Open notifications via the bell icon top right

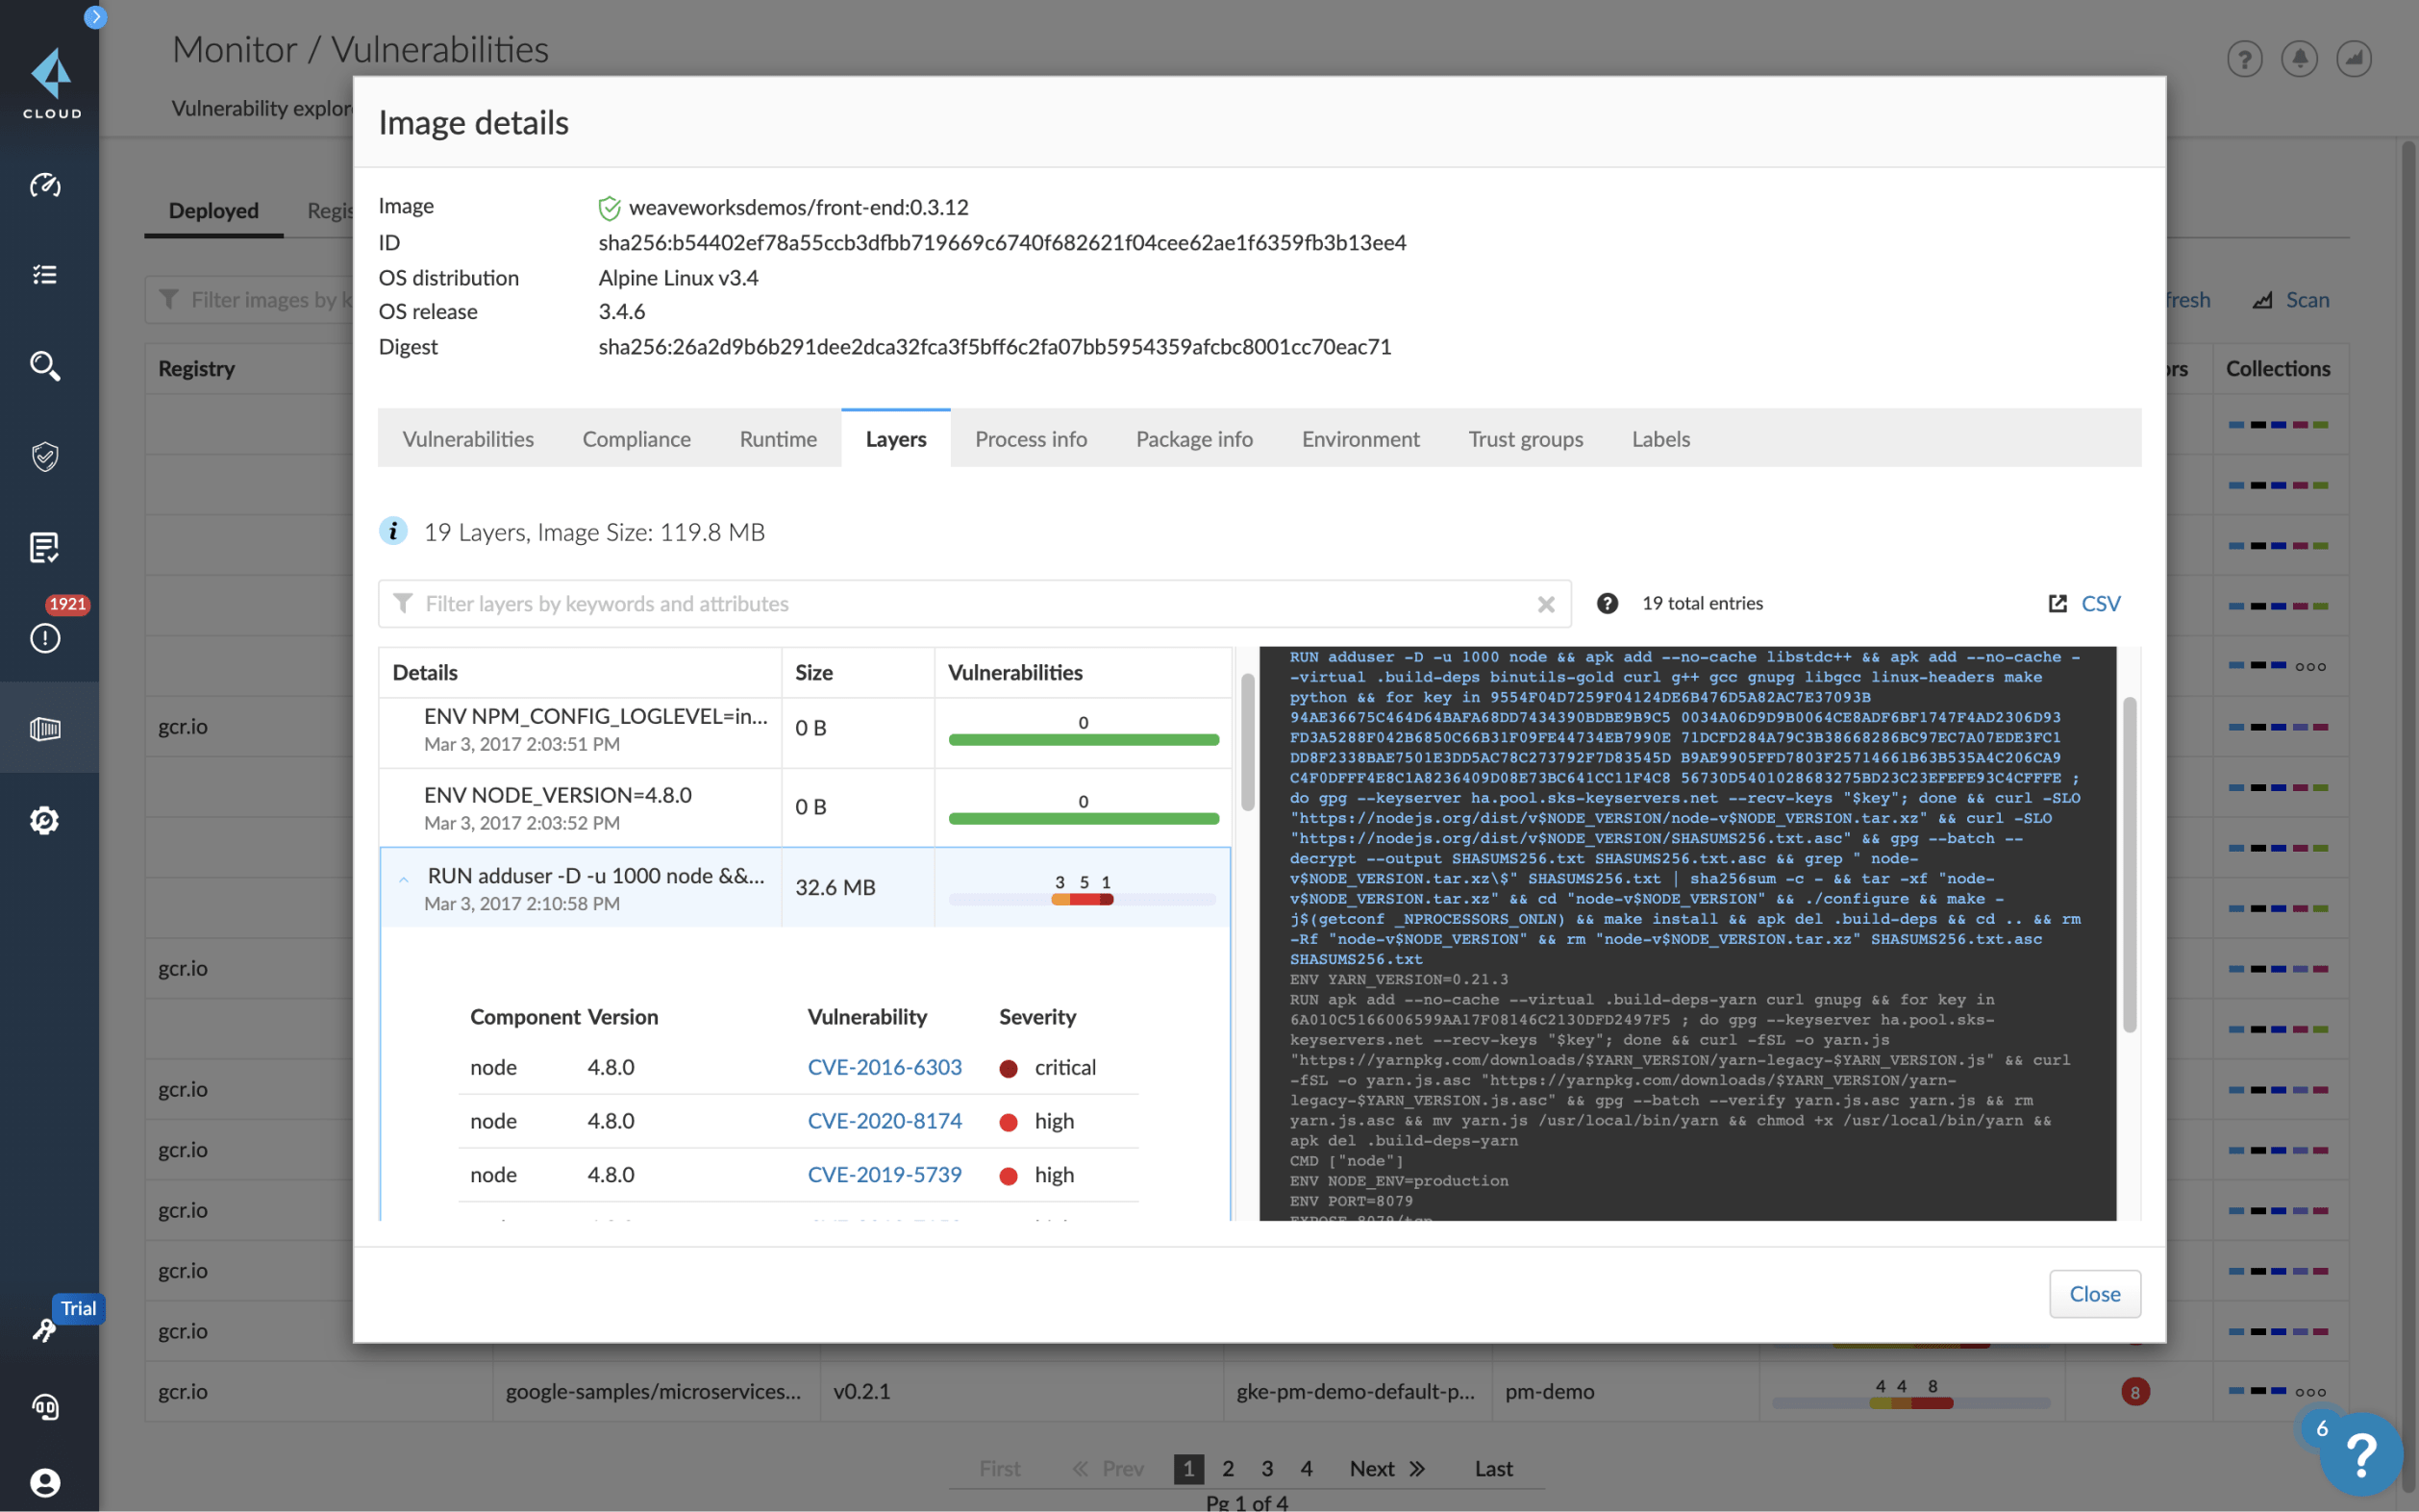pyautogui.click(x=2299, y=59)
